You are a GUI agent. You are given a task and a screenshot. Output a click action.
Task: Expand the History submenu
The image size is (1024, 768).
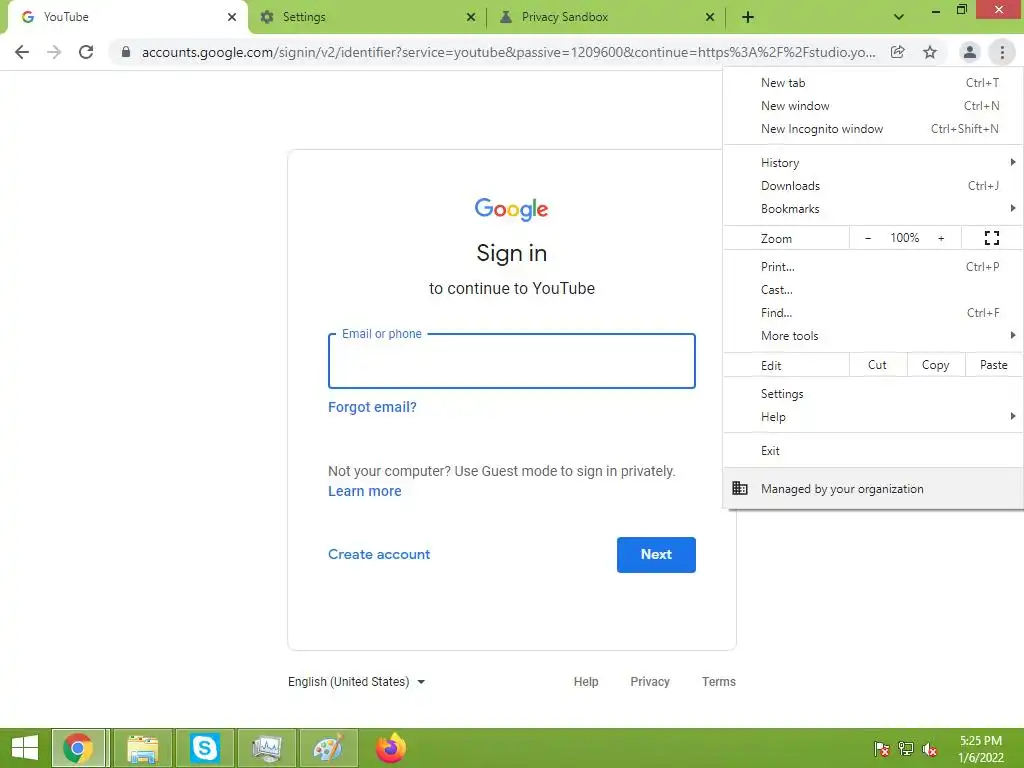(873, 163)
